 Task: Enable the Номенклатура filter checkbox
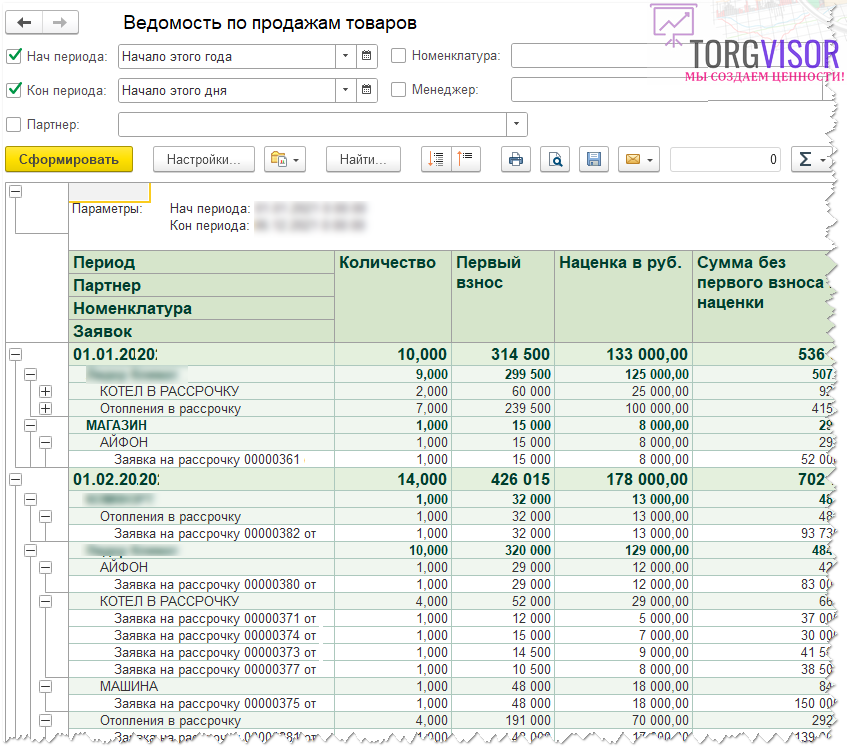[x=398, y=56]
